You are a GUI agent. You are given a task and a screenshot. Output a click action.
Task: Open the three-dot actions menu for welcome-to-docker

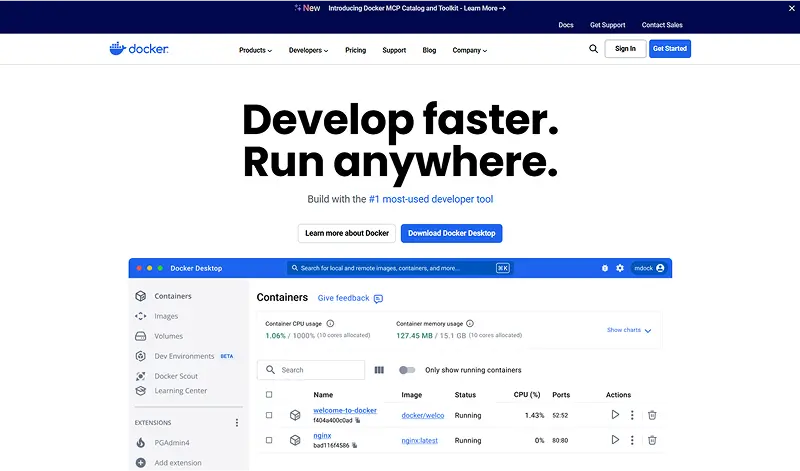point(632,414)
